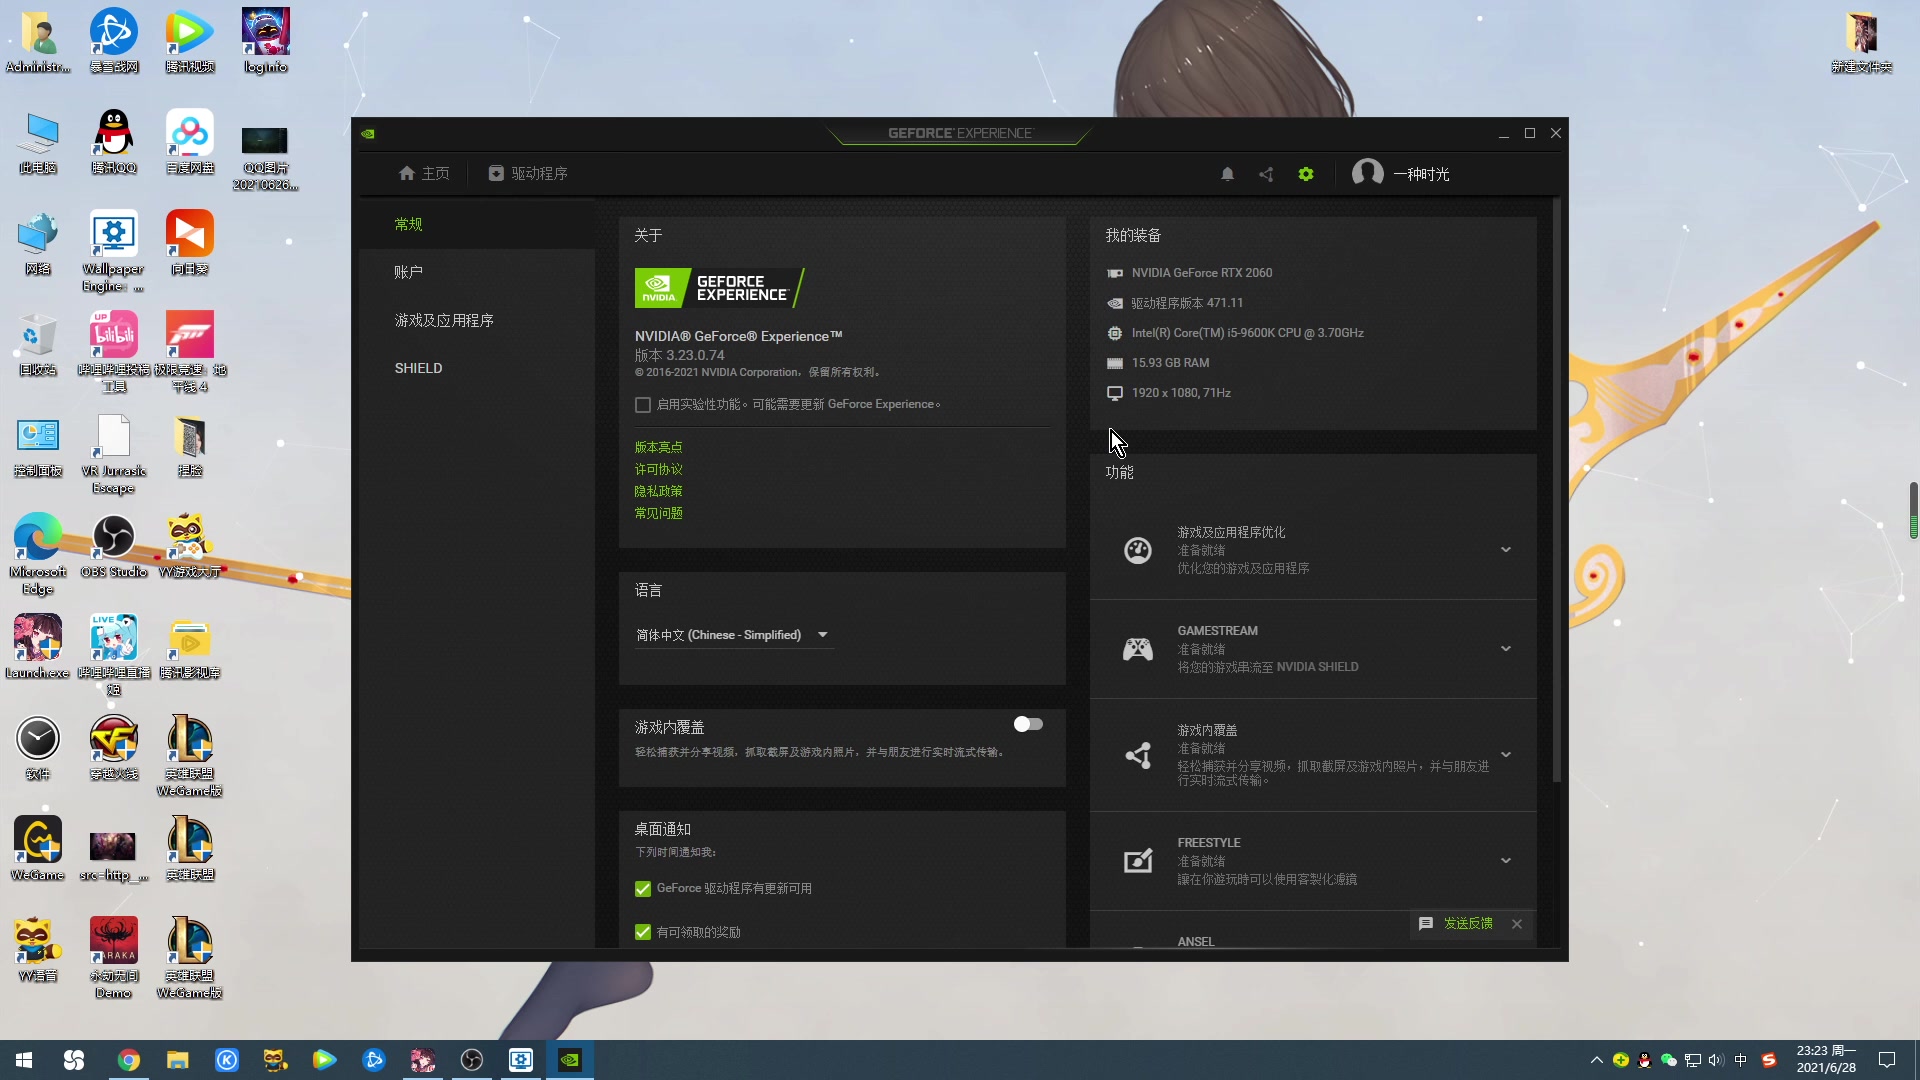
Task: Open 腾讯视频 desktop shortcut
Action: click(190, 40)
